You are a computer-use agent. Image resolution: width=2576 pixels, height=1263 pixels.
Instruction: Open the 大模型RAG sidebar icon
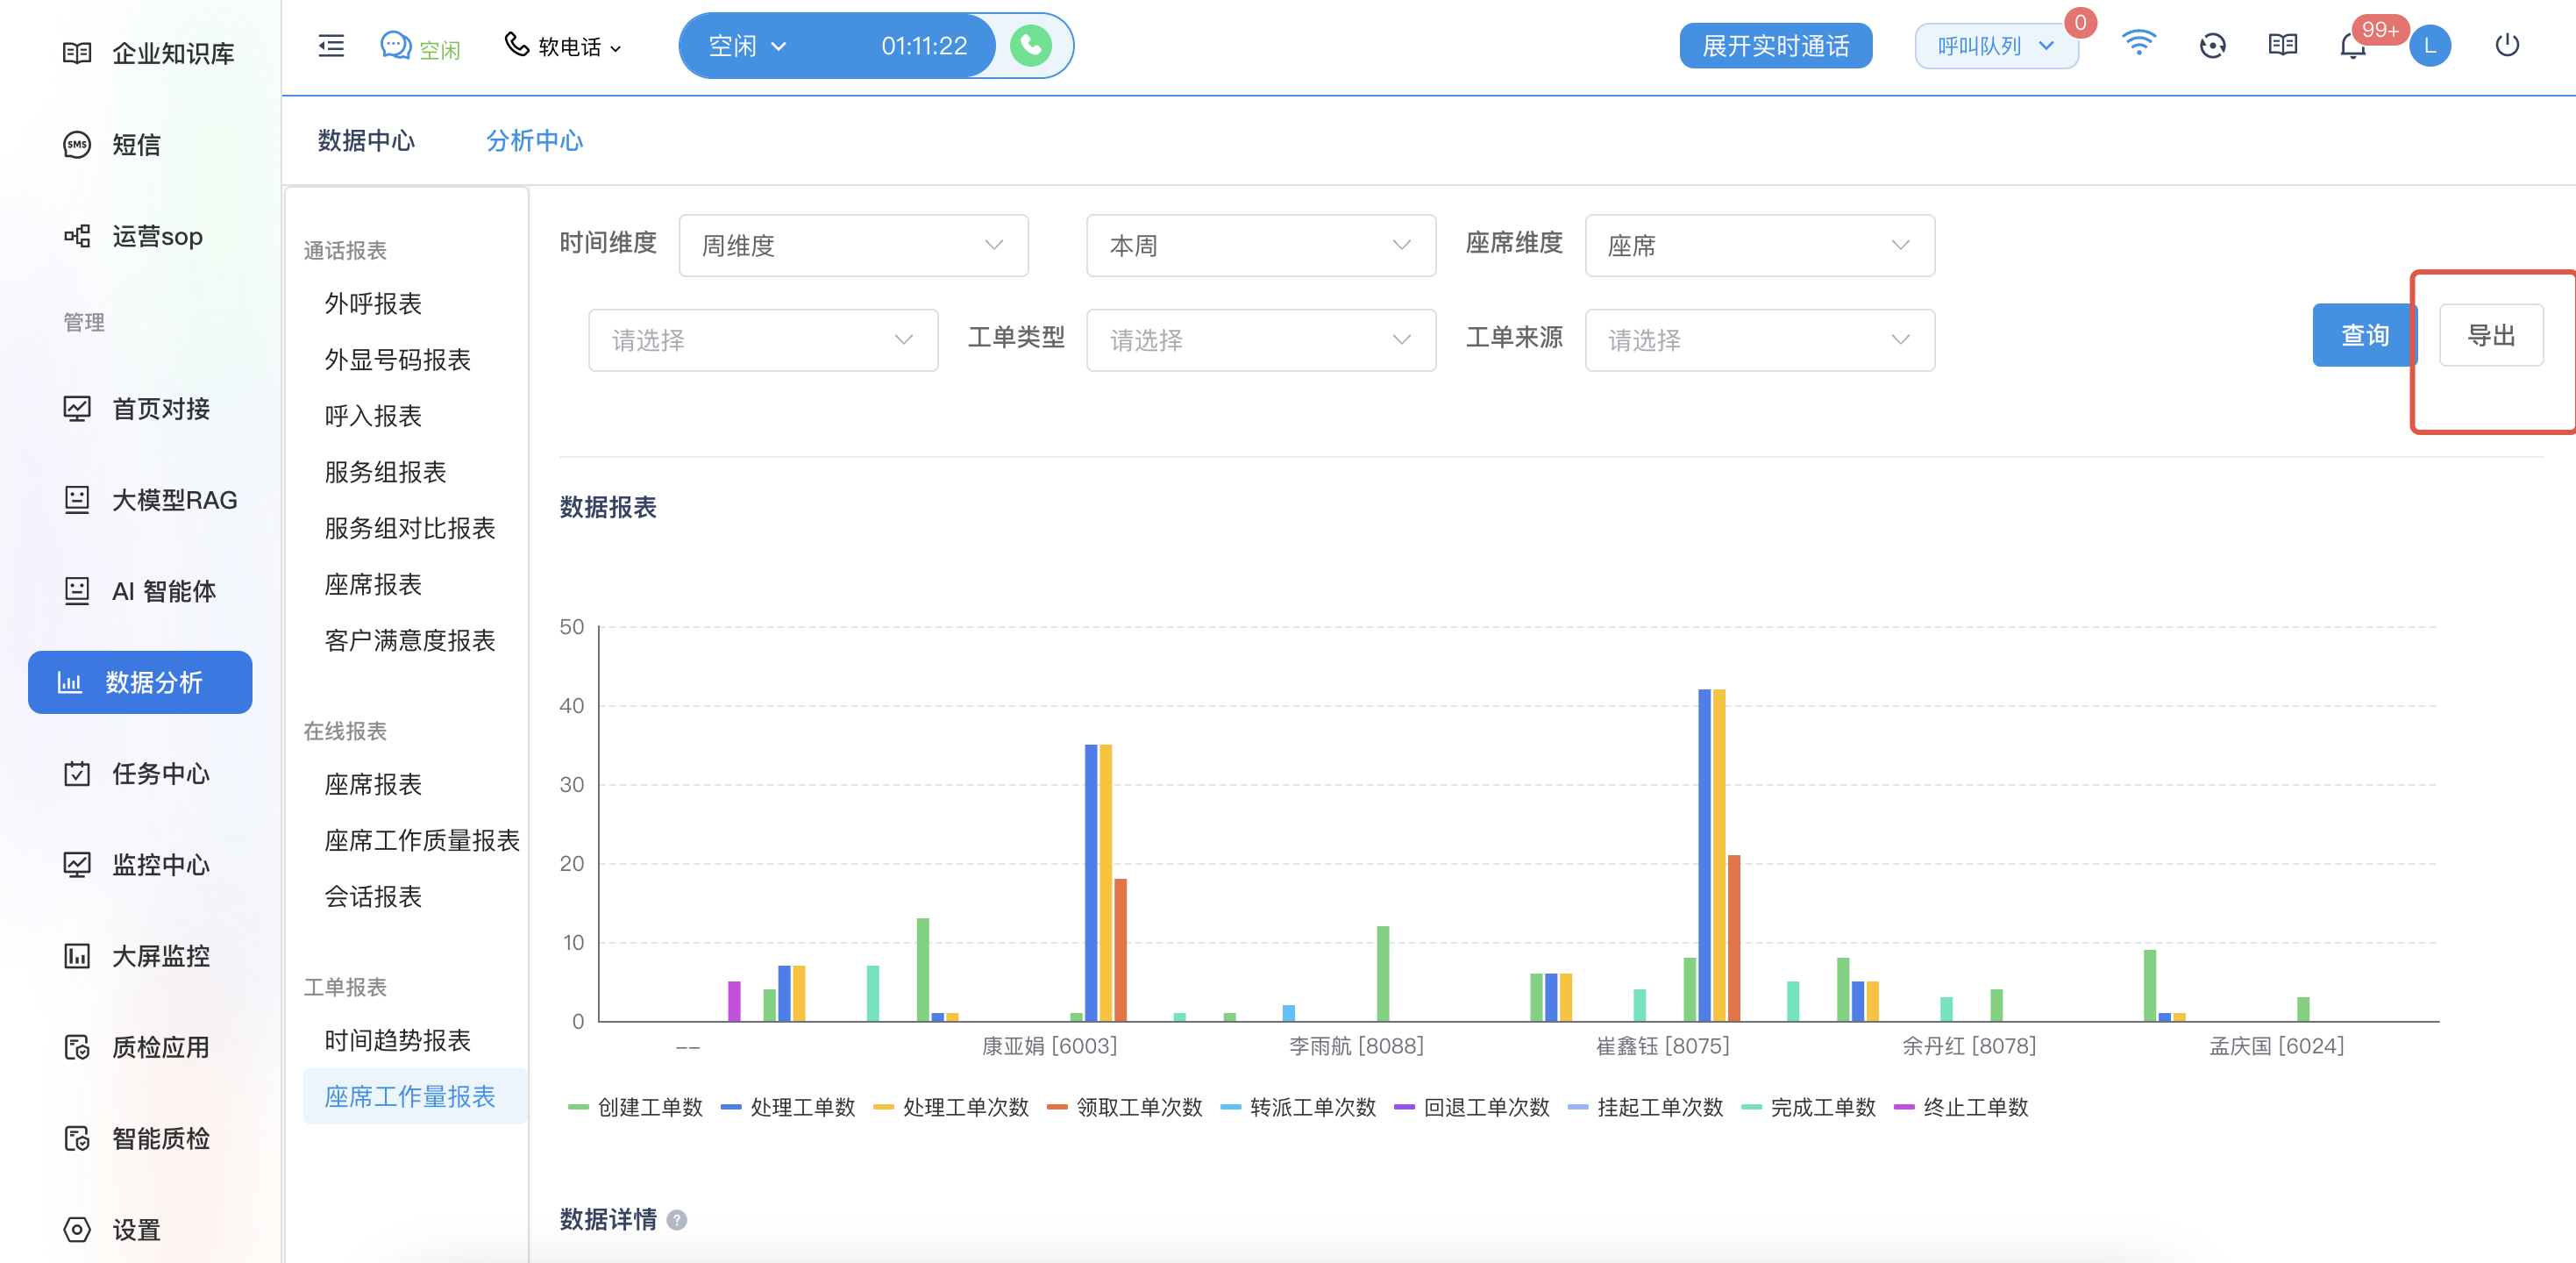click(x=77, y=500)
